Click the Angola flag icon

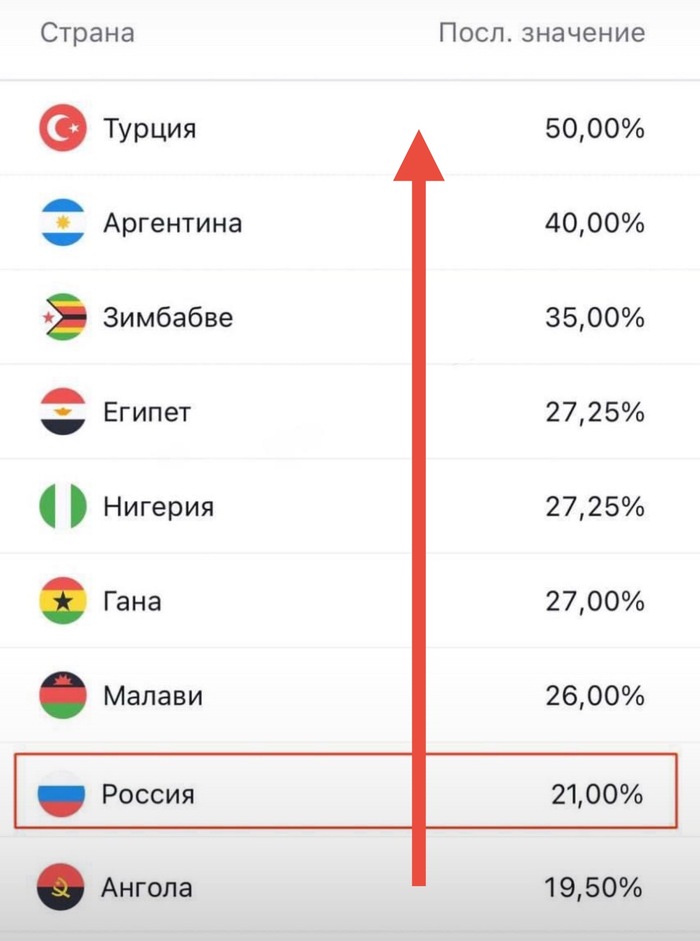point(63,886)
